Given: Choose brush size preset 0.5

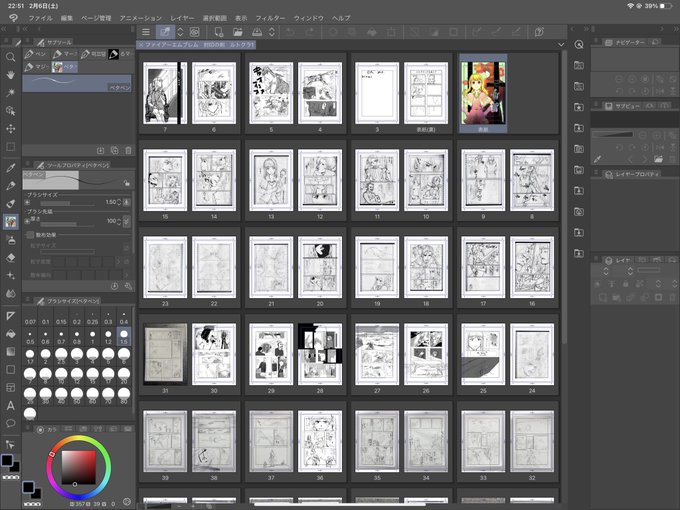Looking at the screenshot, I should click(30, 337).
